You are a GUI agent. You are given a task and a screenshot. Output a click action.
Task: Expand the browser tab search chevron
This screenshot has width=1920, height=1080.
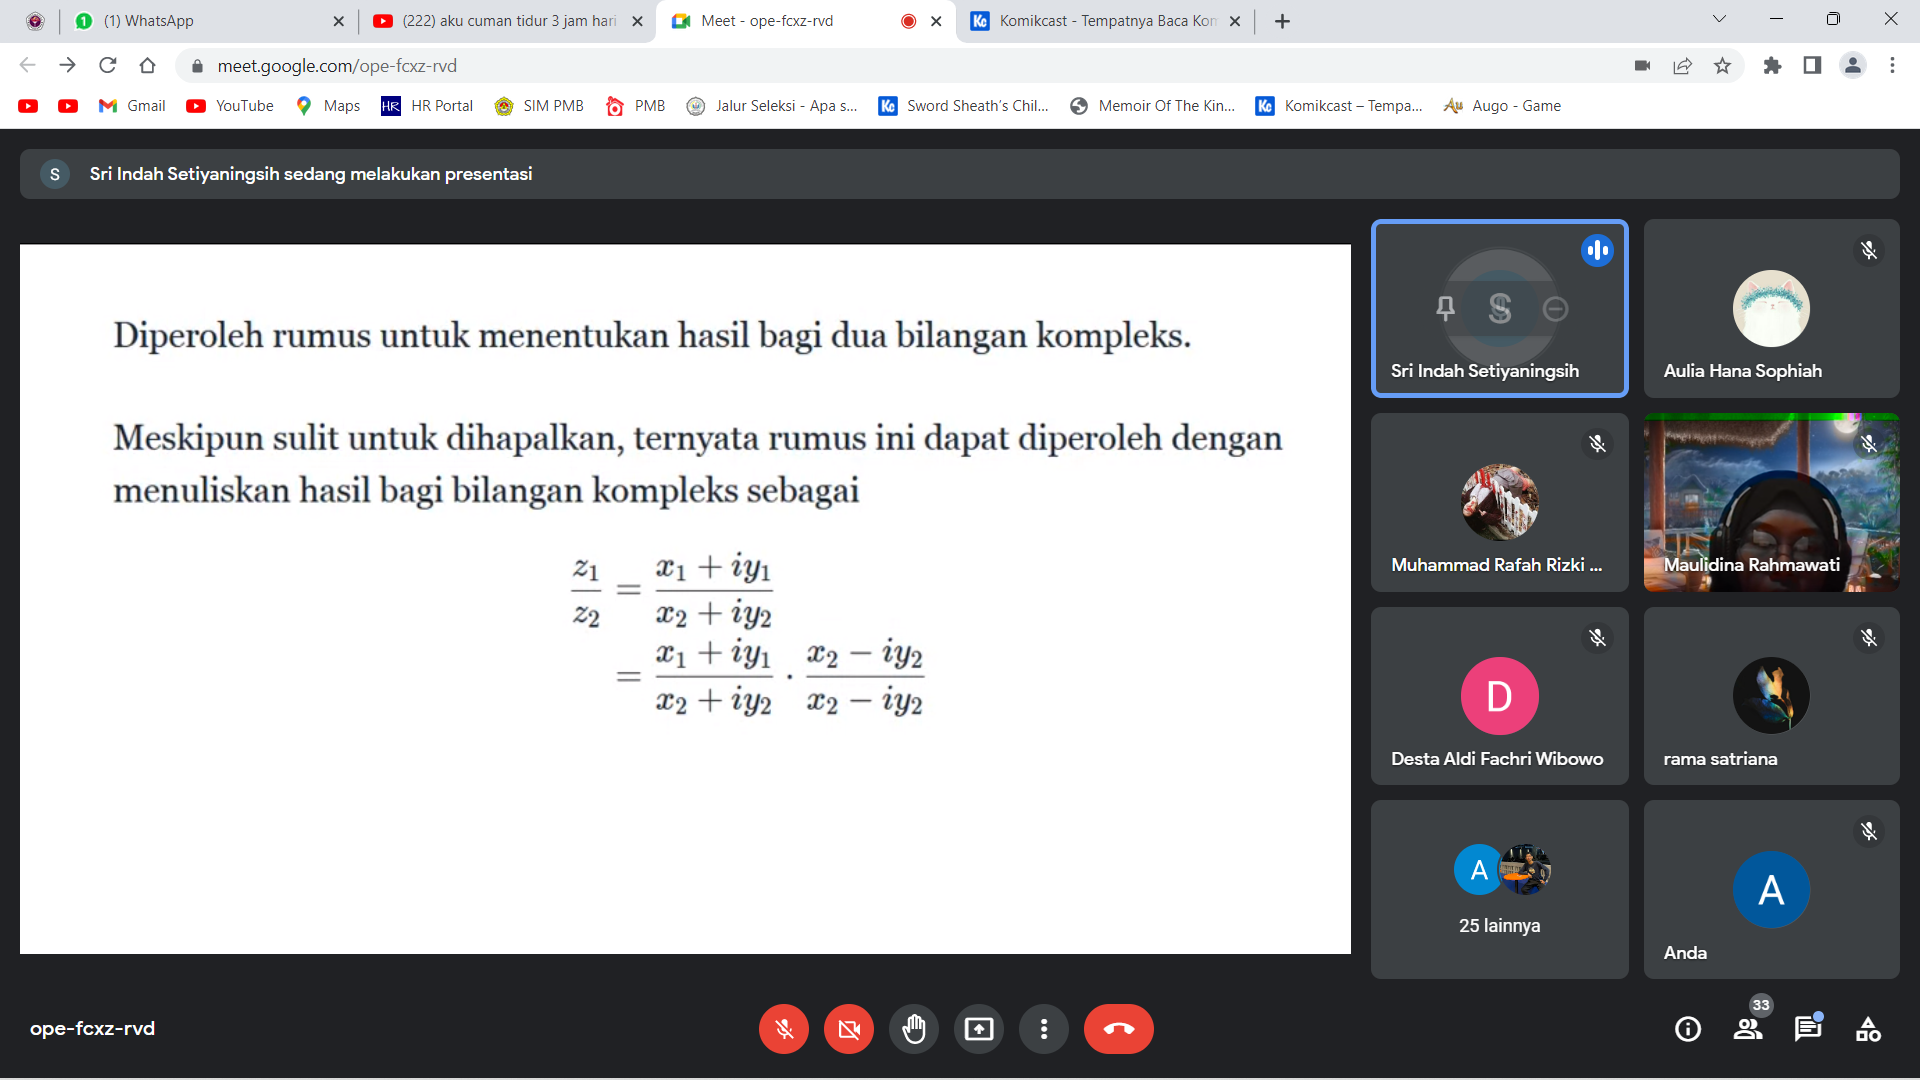click(1719, 20)
